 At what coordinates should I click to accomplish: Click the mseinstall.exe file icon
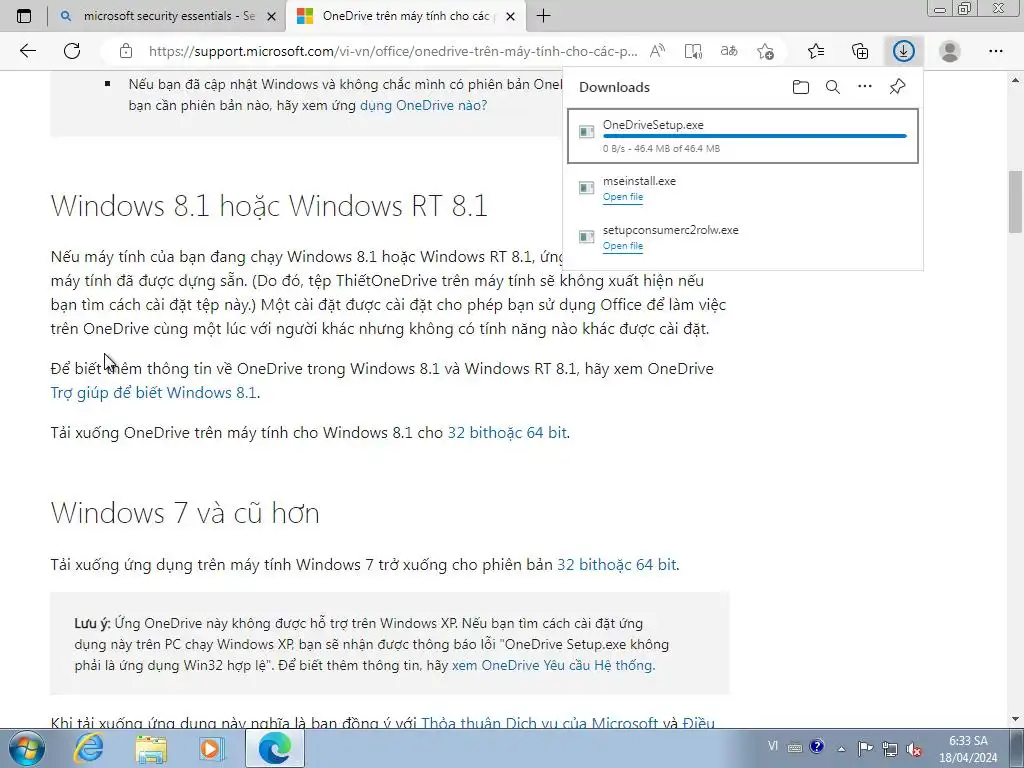(x=586, y=188)
